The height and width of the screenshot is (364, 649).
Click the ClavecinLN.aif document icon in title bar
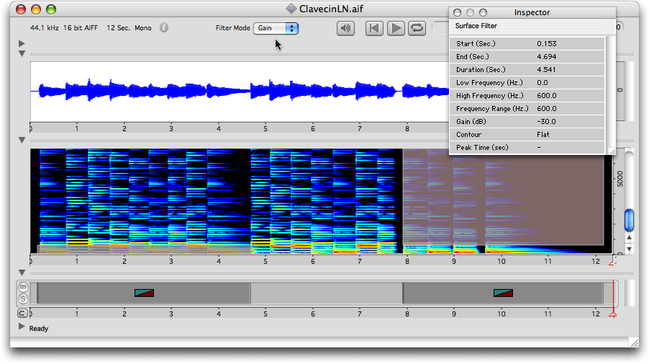291,9
